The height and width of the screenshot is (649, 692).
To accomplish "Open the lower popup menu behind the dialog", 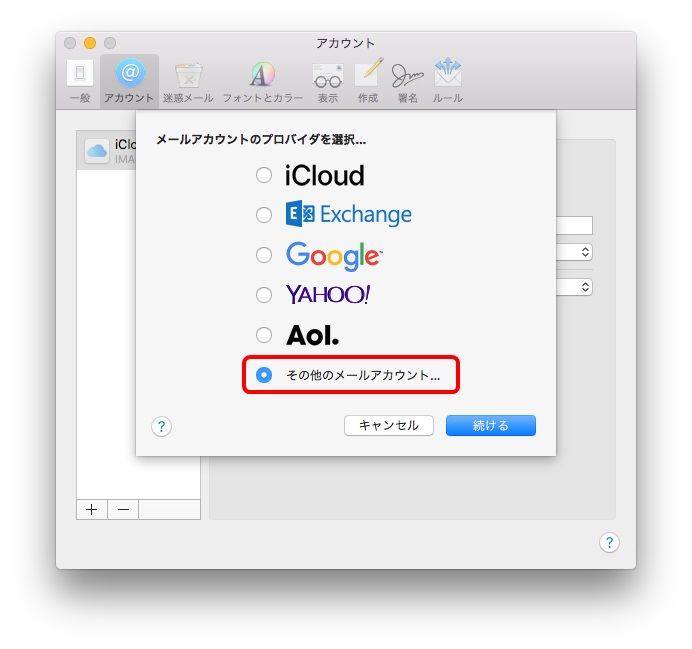I will 574,287.
